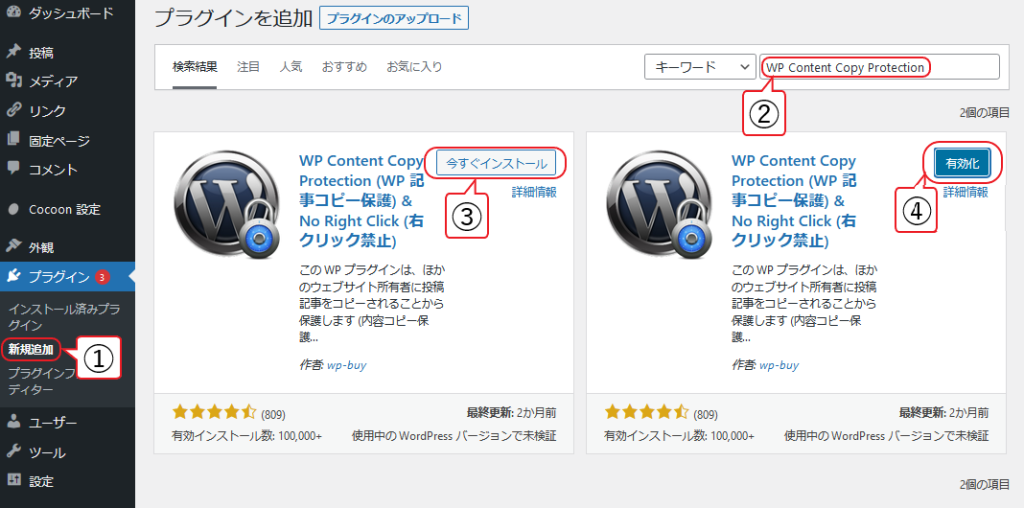Click the speech bubble icon beside コメント

click(13, 169)
